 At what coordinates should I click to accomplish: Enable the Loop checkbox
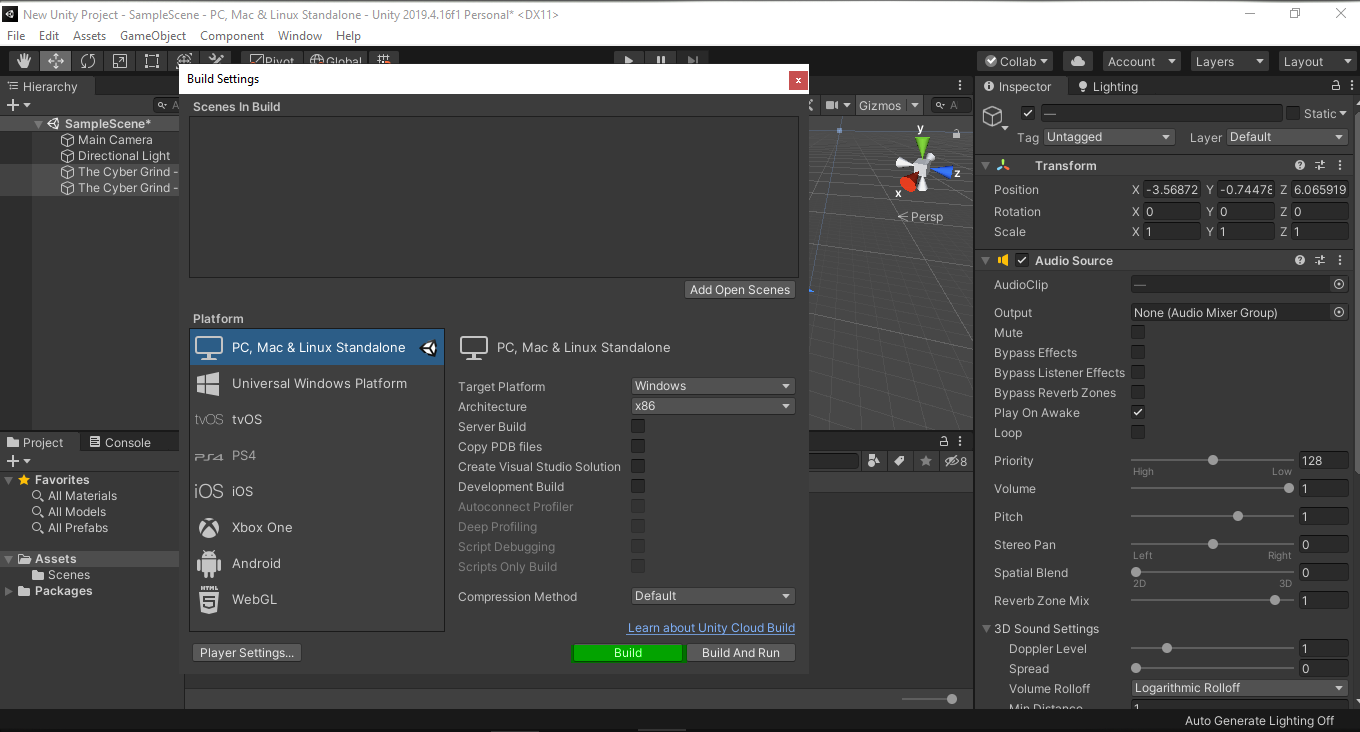[x=1138, y=432]
